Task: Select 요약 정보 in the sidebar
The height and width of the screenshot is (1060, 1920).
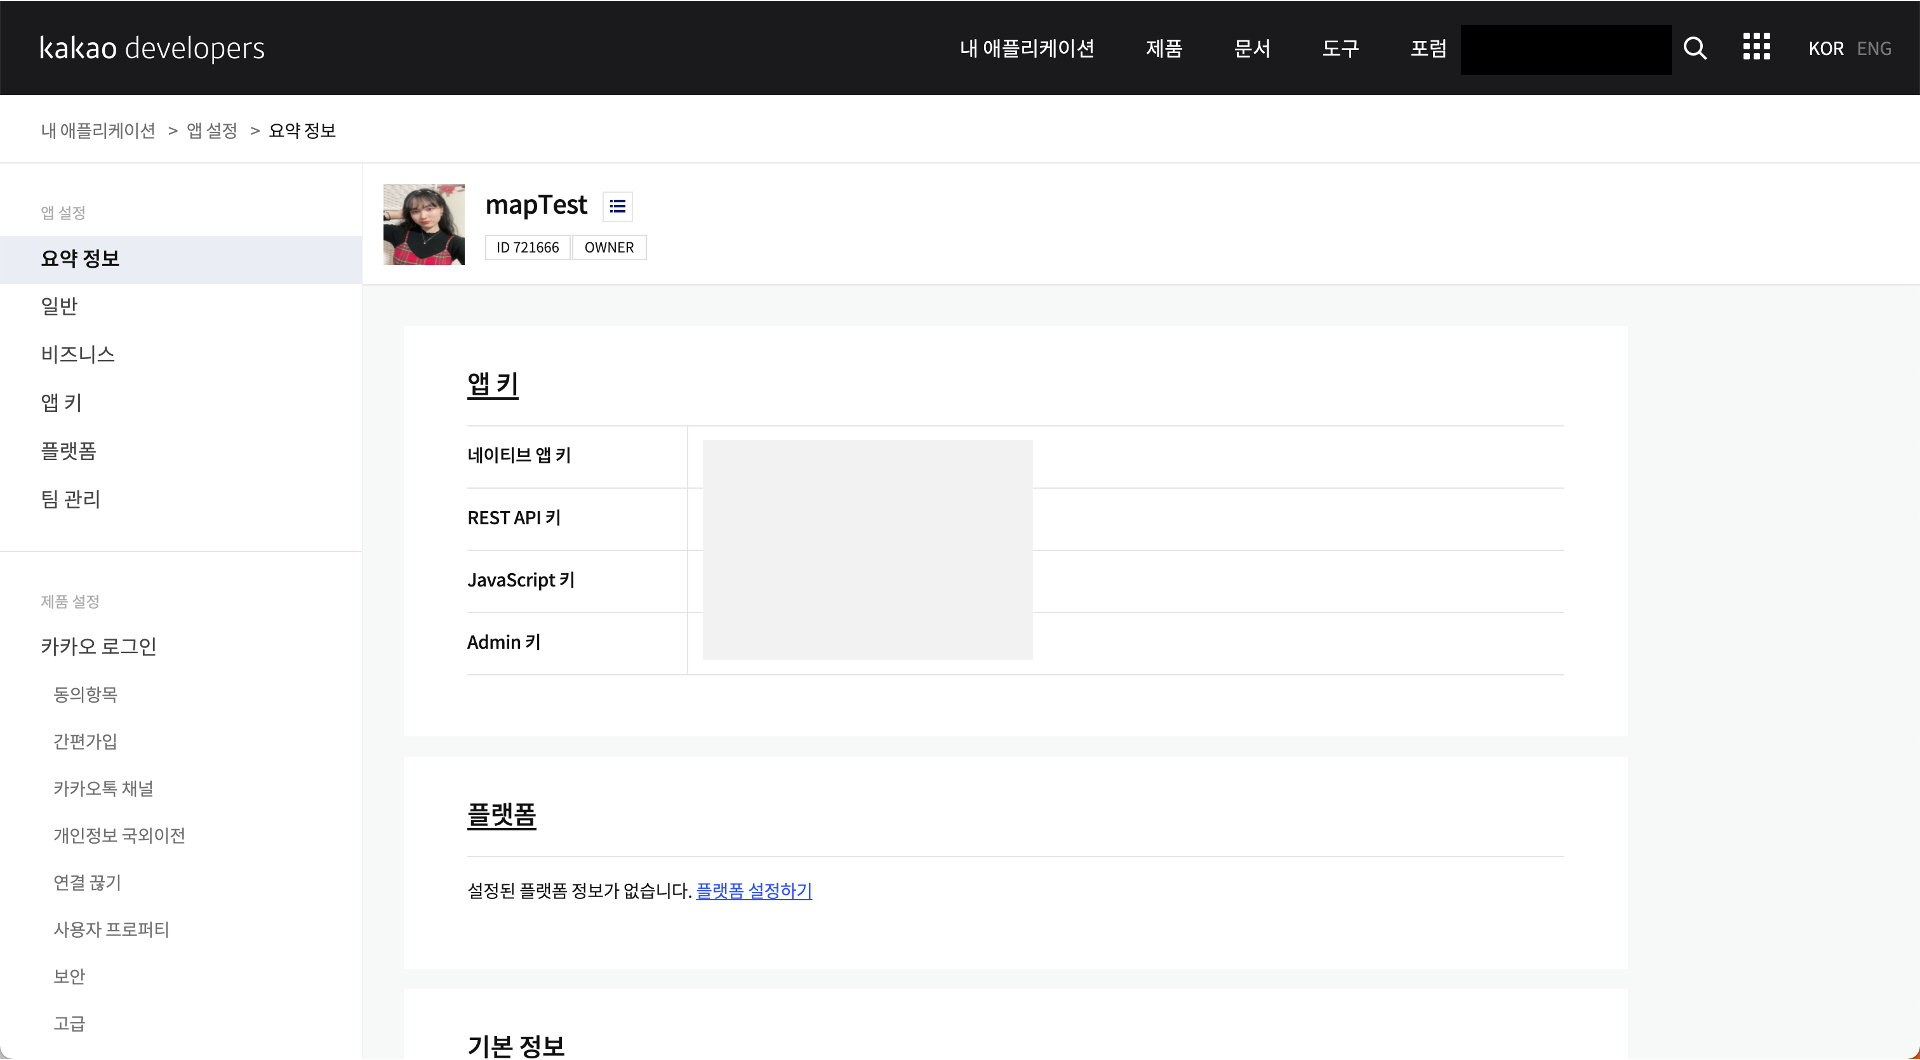Action: click(181, 259)
